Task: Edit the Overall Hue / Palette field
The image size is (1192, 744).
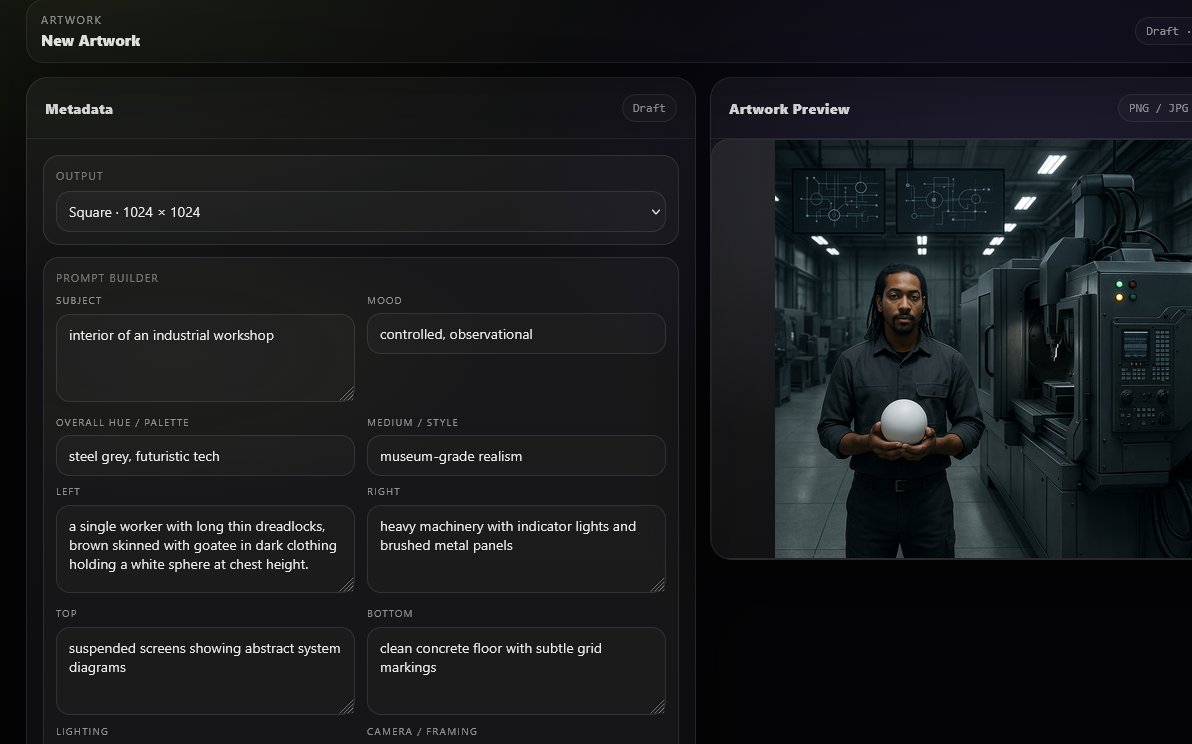Action: [205, 456]
